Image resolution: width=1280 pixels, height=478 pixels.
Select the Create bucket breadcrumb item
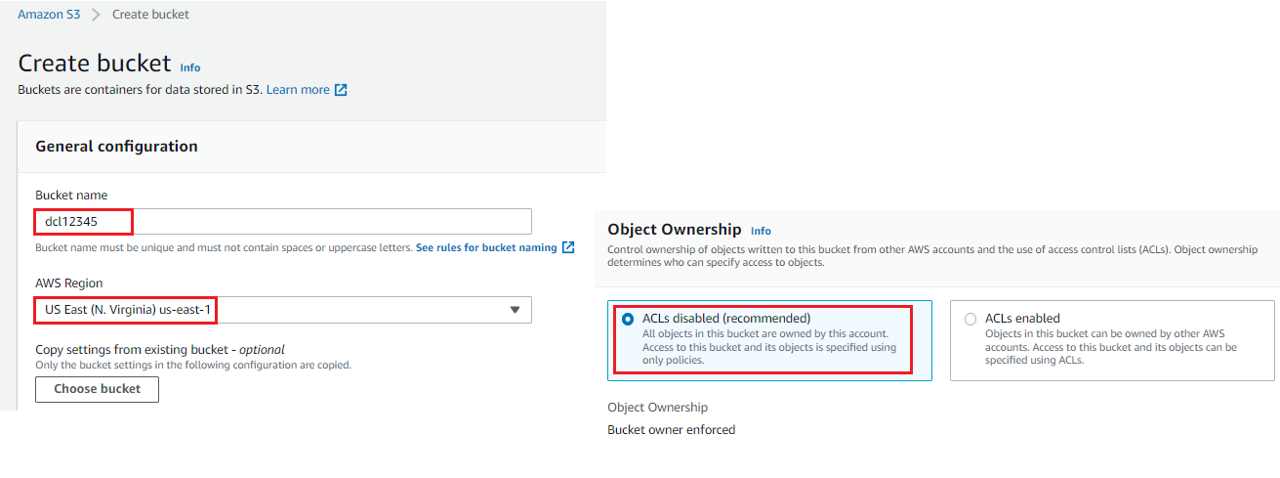pyautogui.click(x=150, y=14)
